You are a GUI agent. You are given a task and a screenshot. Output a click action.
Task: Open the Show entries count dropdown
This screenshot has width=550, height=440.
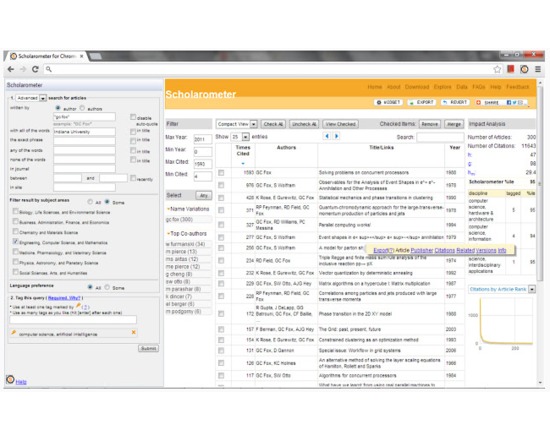coord(240,137)
